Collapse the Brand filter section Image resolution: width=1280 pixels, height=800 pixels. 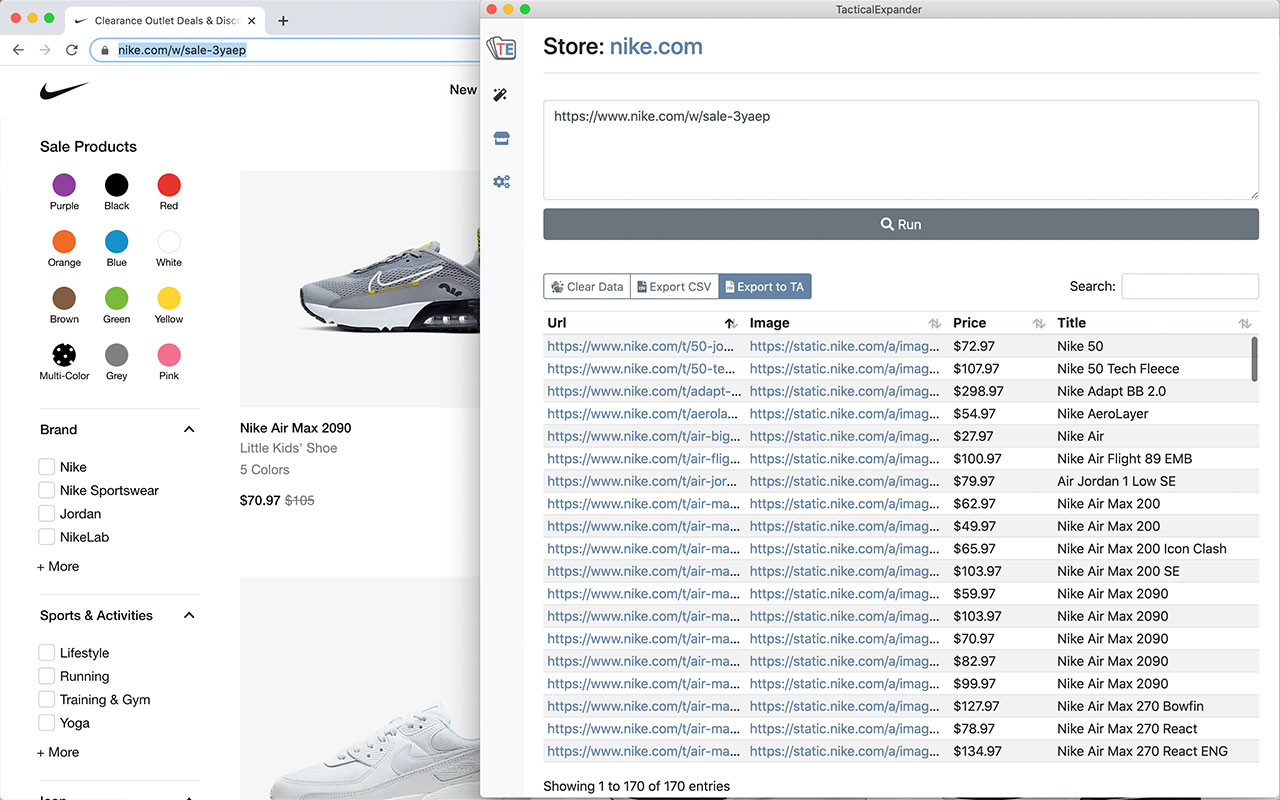189,430
